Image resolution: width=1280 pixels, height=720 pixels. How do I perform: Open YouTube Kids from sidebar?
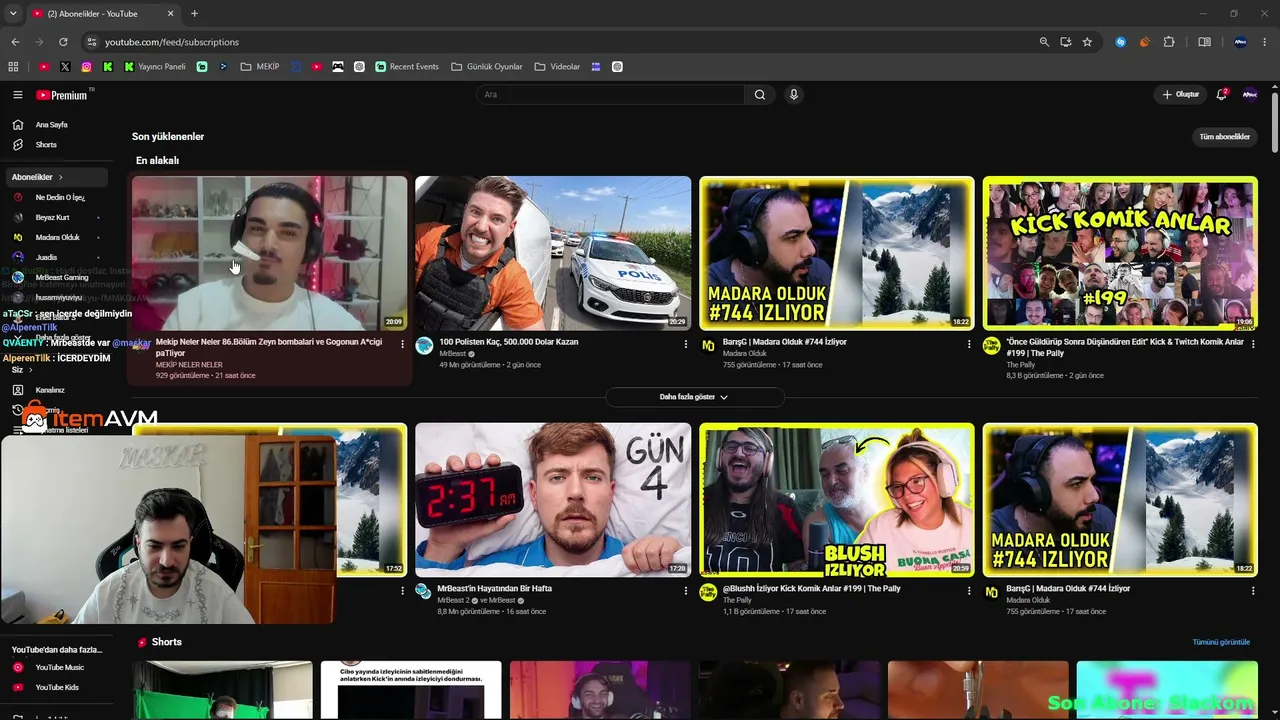pyautogui.click(x=58, y=687)
